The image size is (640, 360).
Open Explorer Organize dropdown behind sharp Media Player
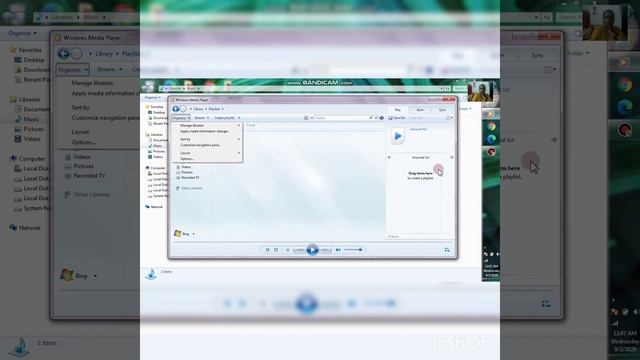(x=153, y=98)
